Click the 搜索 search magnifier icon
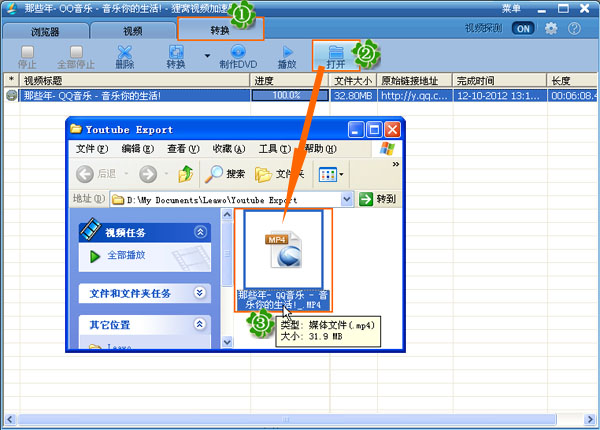This screenshot has height=430, width=600. (214, 174)
